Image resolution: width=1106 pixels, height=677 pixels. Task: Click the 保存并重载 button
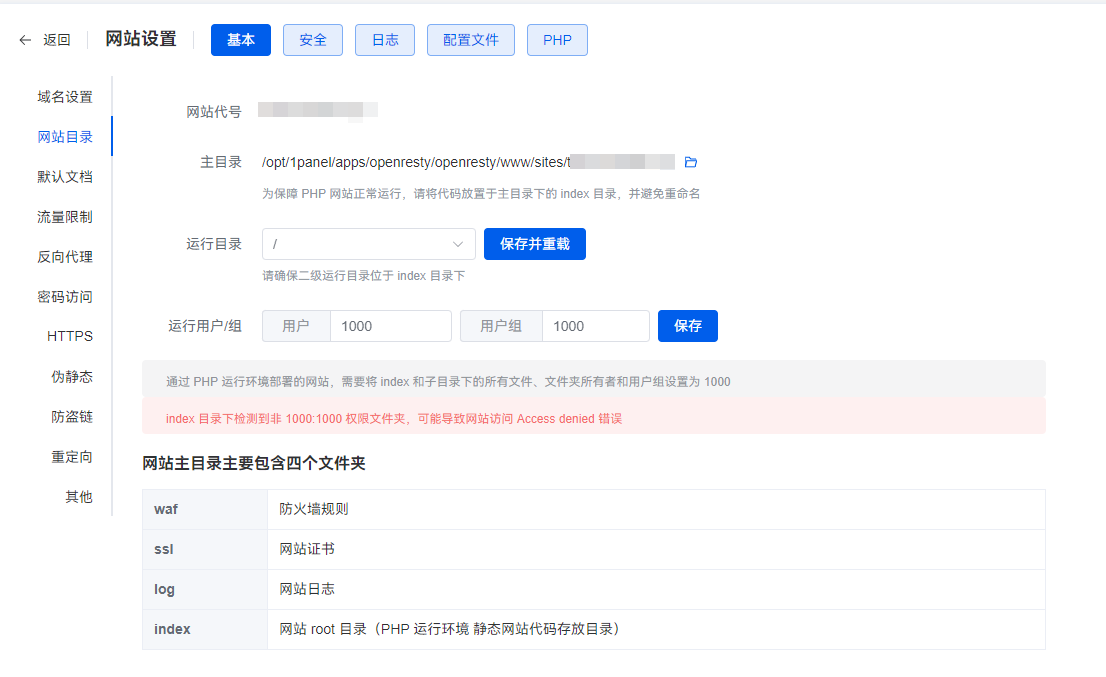(x=535, y=244)
